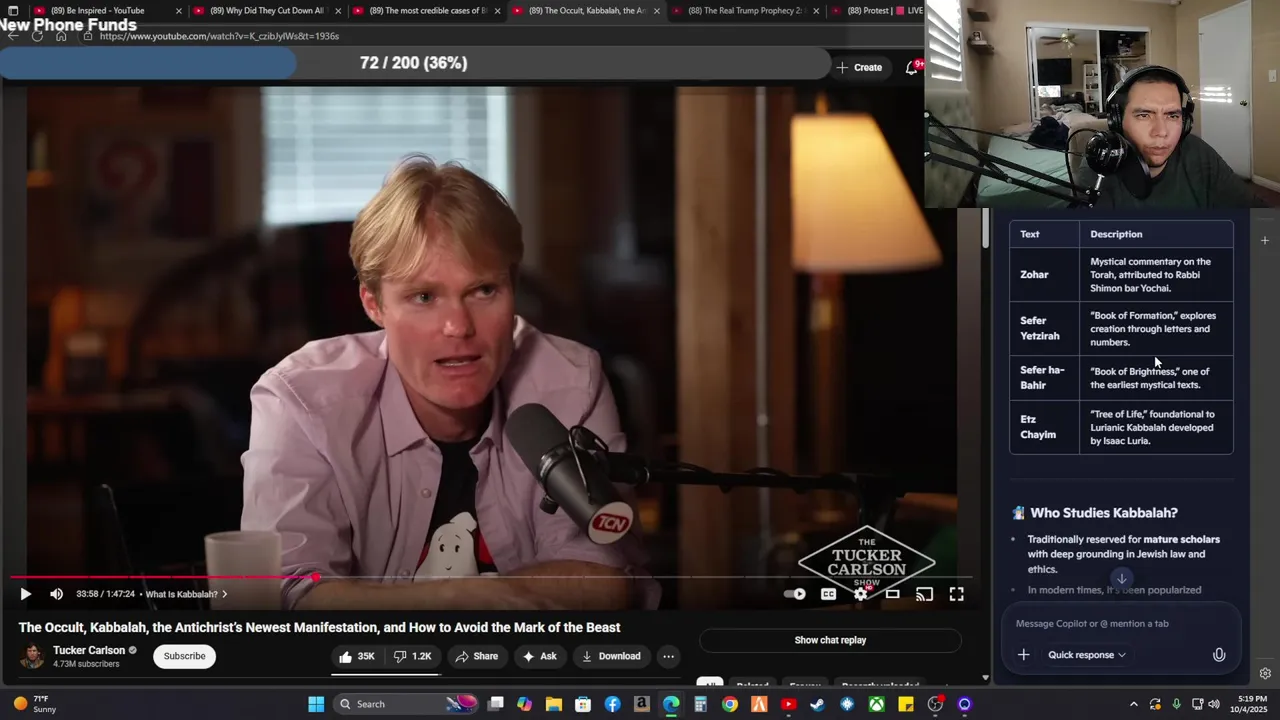Toggle the autoplay switch in player
The height and width of the screenshot is (720, 1280).
(795, 594)
